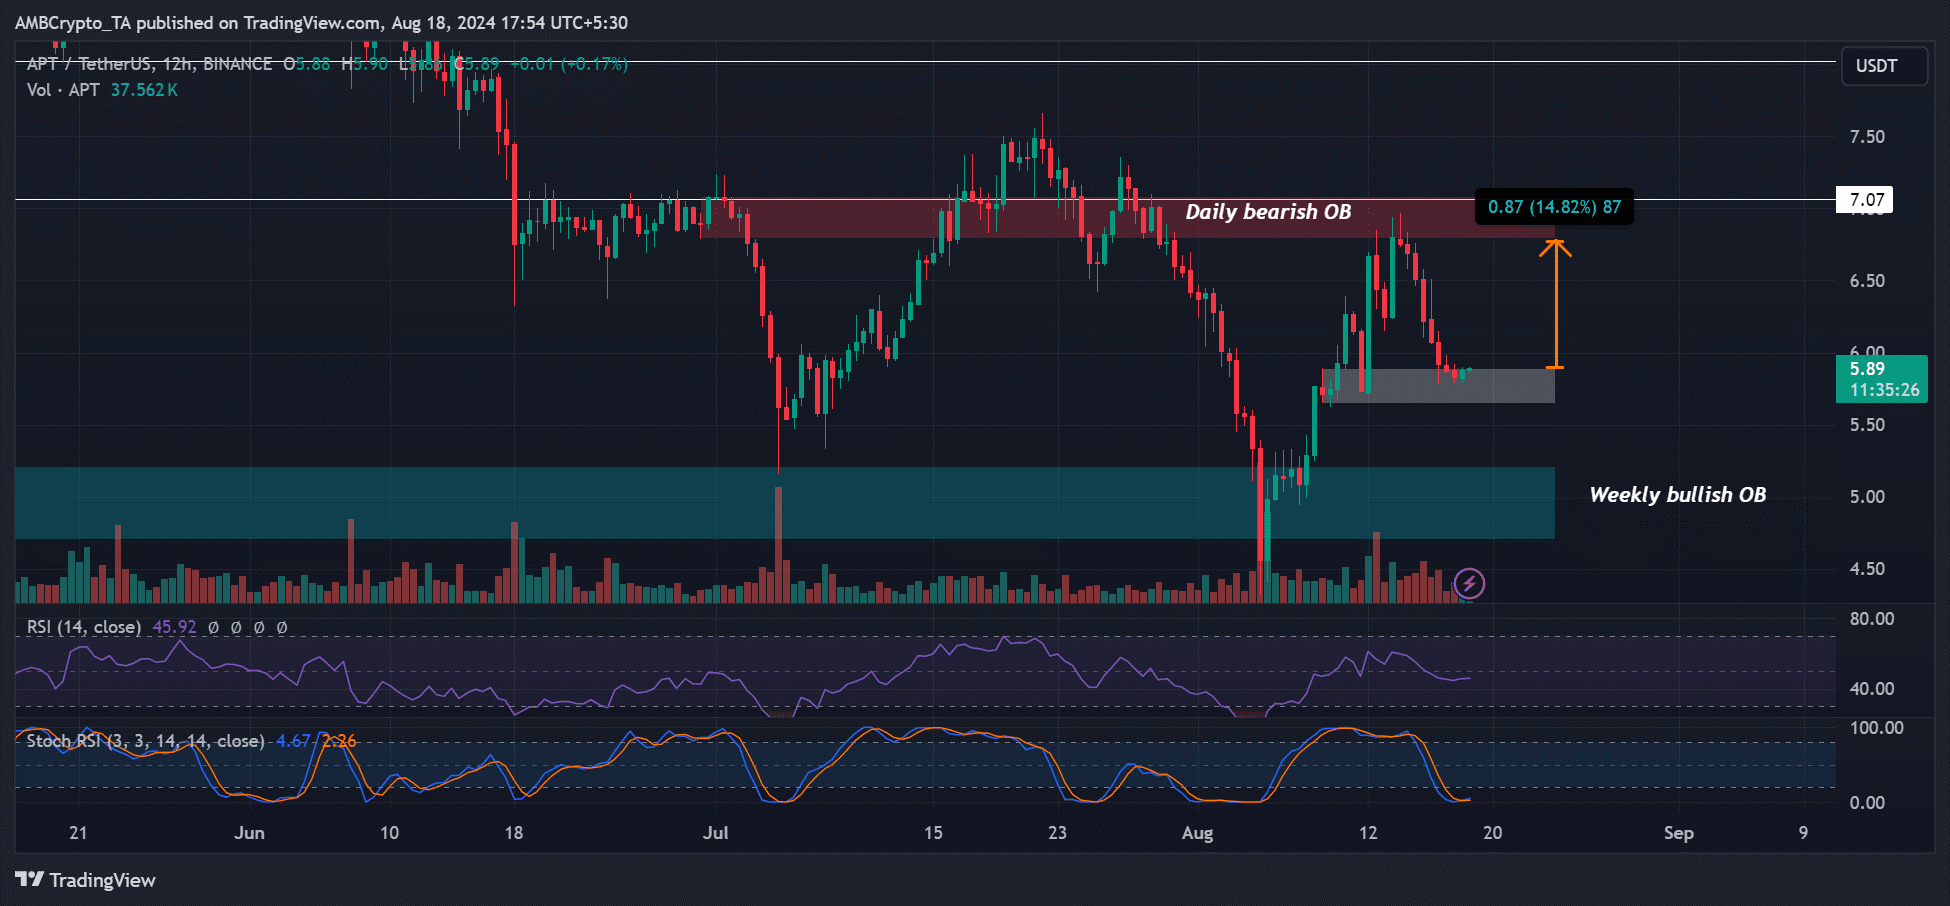Click the 40.00 RSI axis label
The height and width of the screenshot is (906, 1950).
click(1871, 689)
